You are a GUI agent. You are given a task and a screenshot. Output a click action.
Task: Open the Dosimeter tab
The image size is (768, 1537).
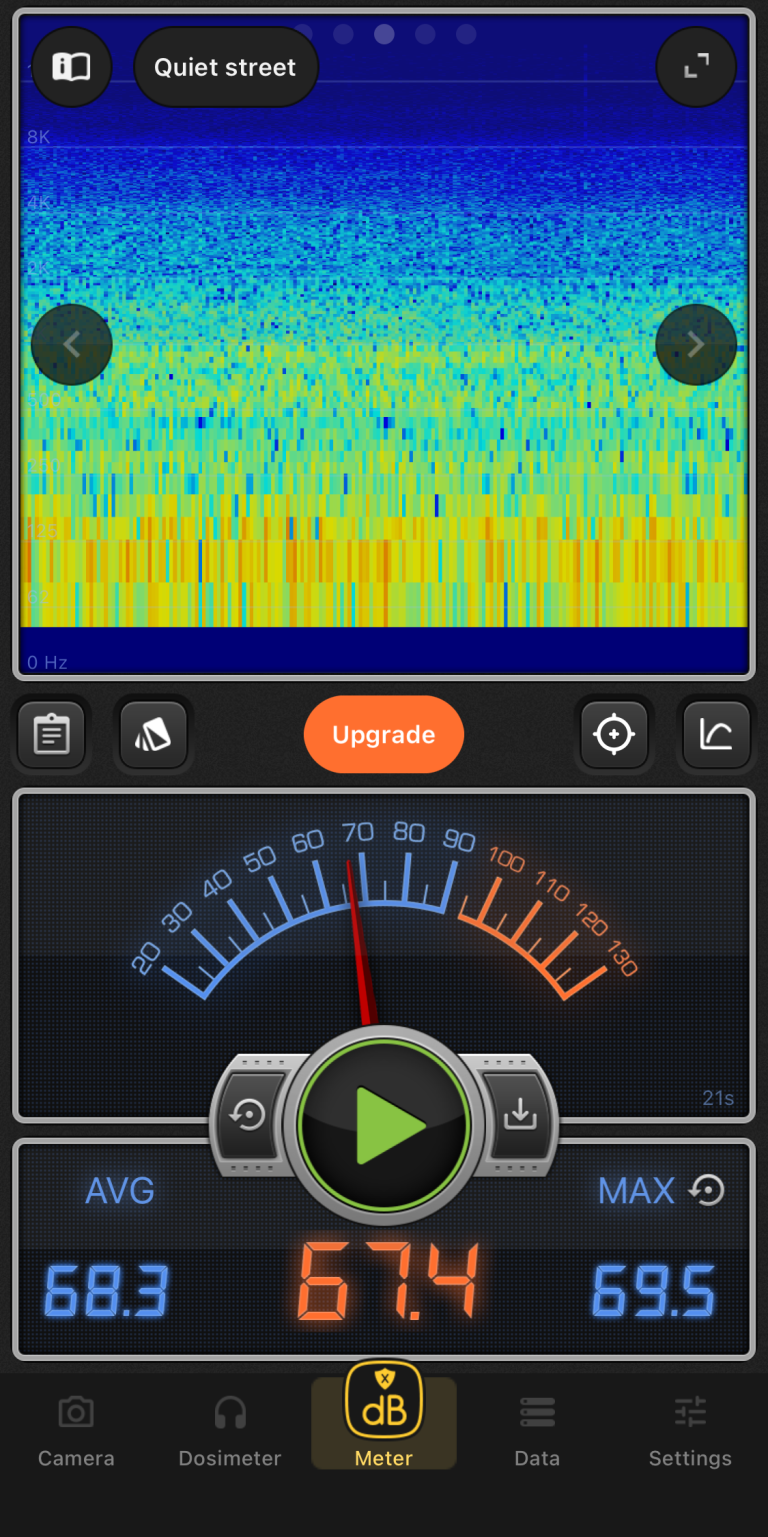coord(230,1432)
